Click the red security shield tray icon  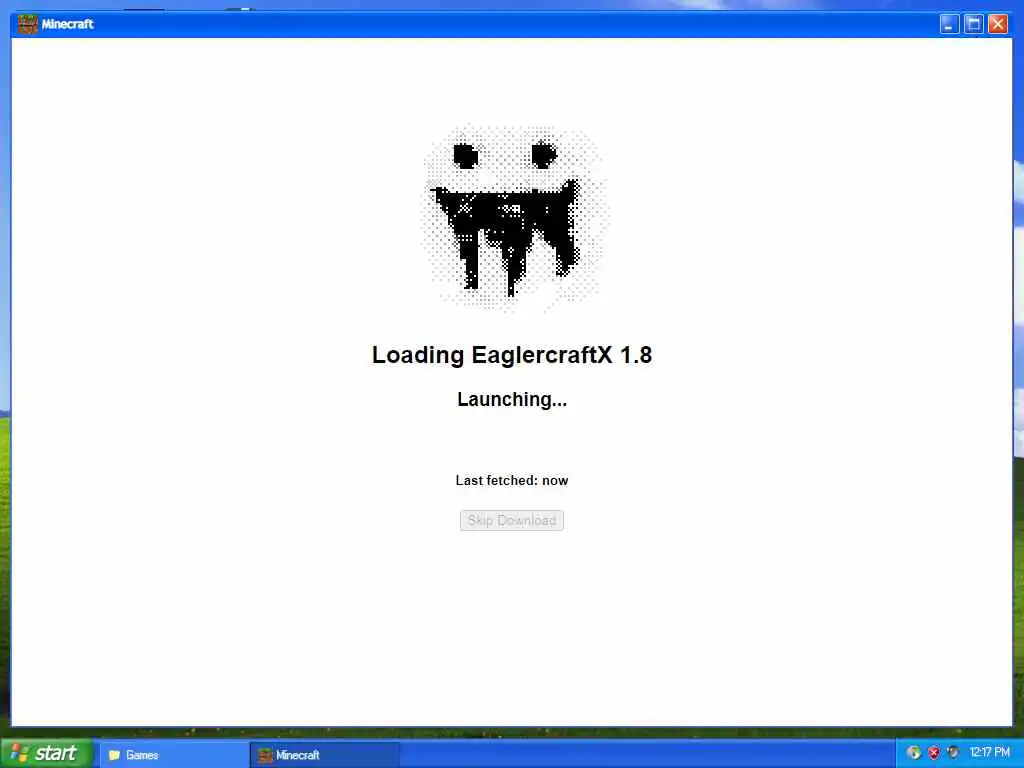(934, 753)
